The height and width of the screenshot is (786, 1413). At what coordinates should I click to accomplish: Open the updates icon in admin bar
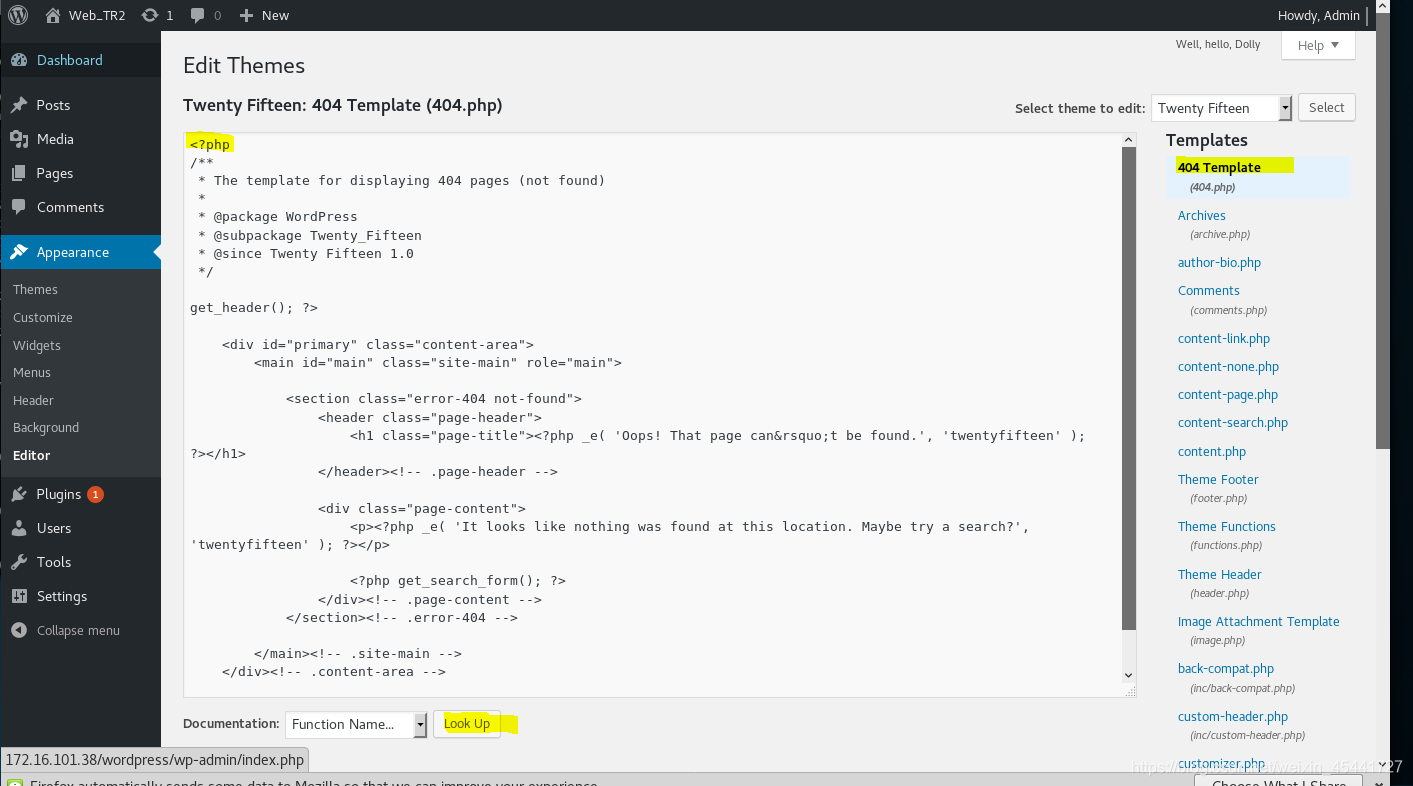tap(150, 15)
